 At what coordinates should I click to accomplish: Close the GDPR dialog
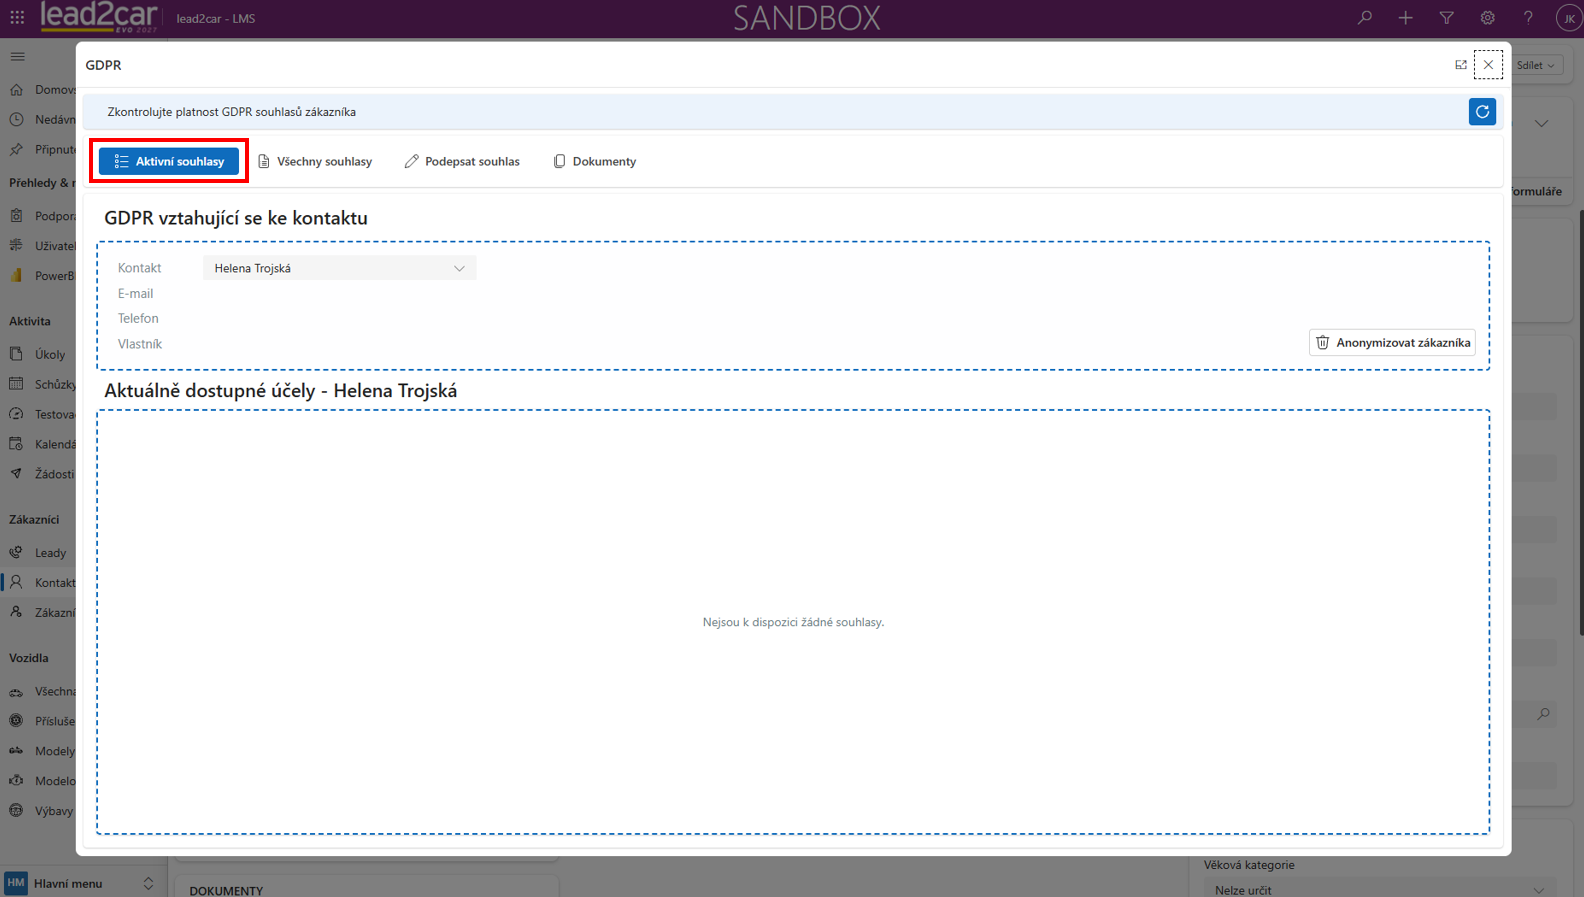(1488, 65)
